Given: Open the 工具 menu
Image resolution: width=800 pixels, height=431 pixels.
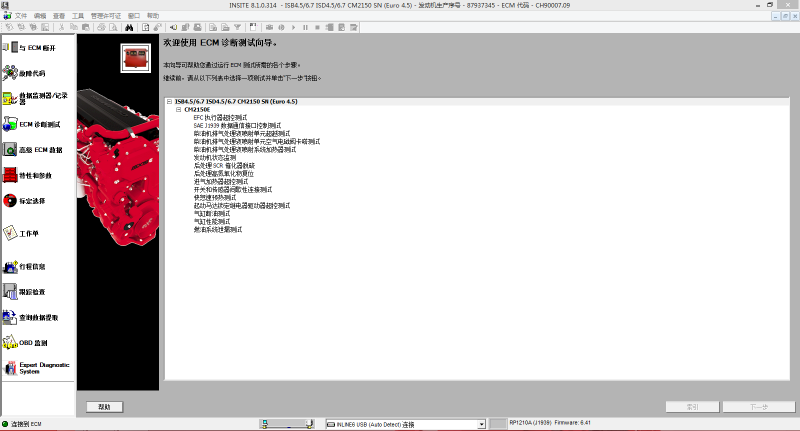Looking at the screenshot, I should 78,16.
